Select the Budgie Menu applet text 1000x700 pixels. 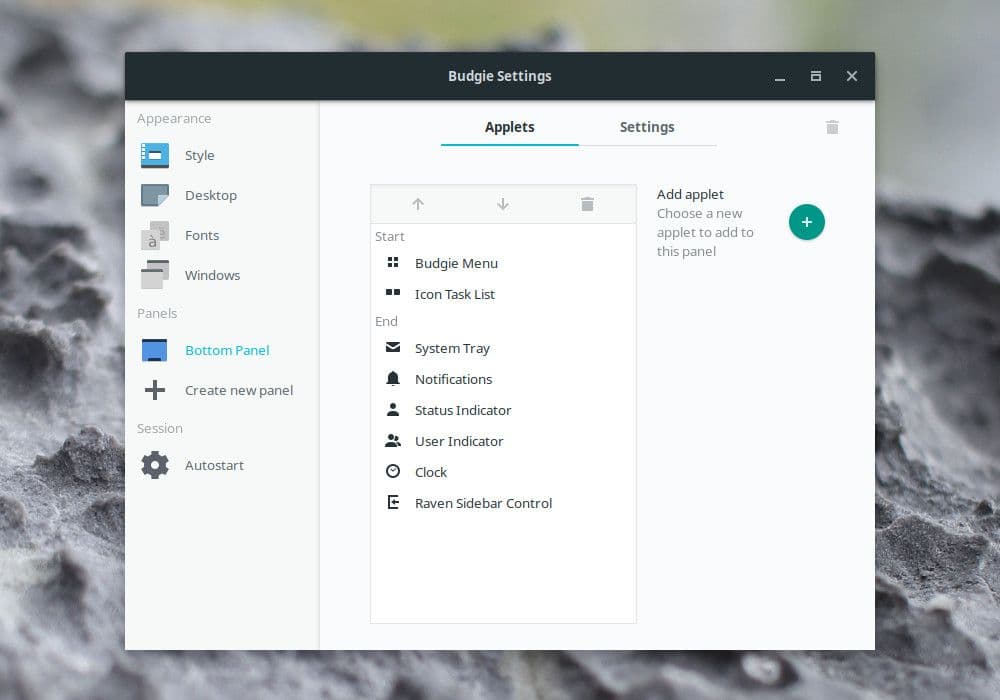pyautogui.click(x=456, y=263)
